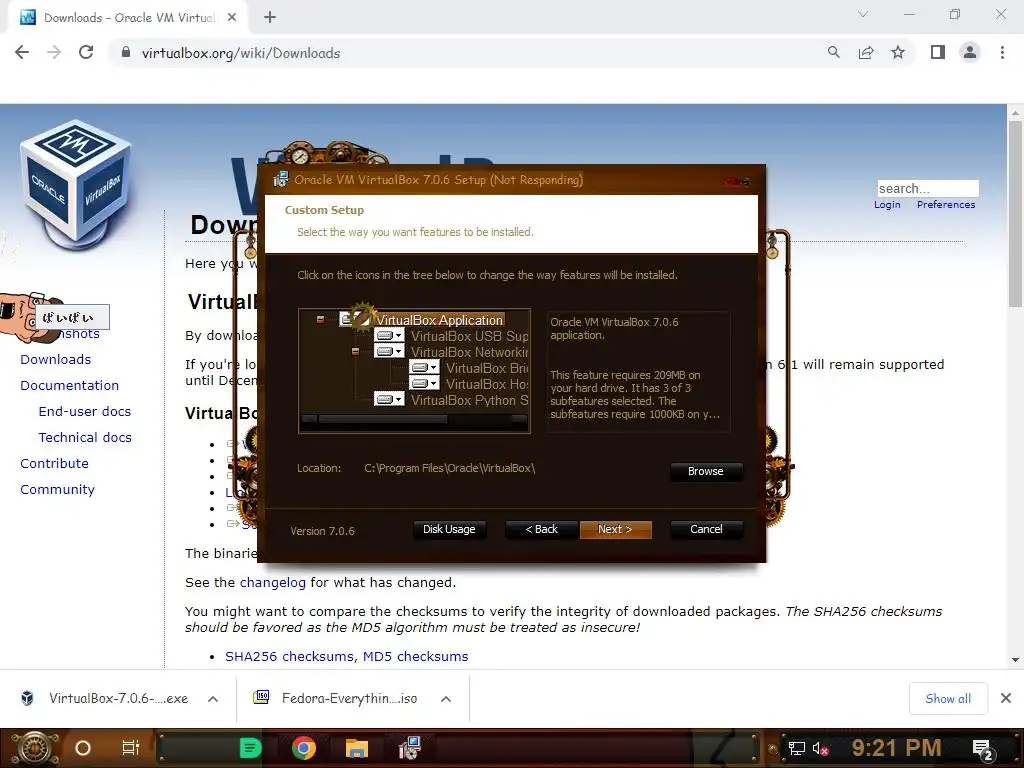1024x768 pixels.
Task: Open File Explorer from taskbar
Action: point(357,748)
